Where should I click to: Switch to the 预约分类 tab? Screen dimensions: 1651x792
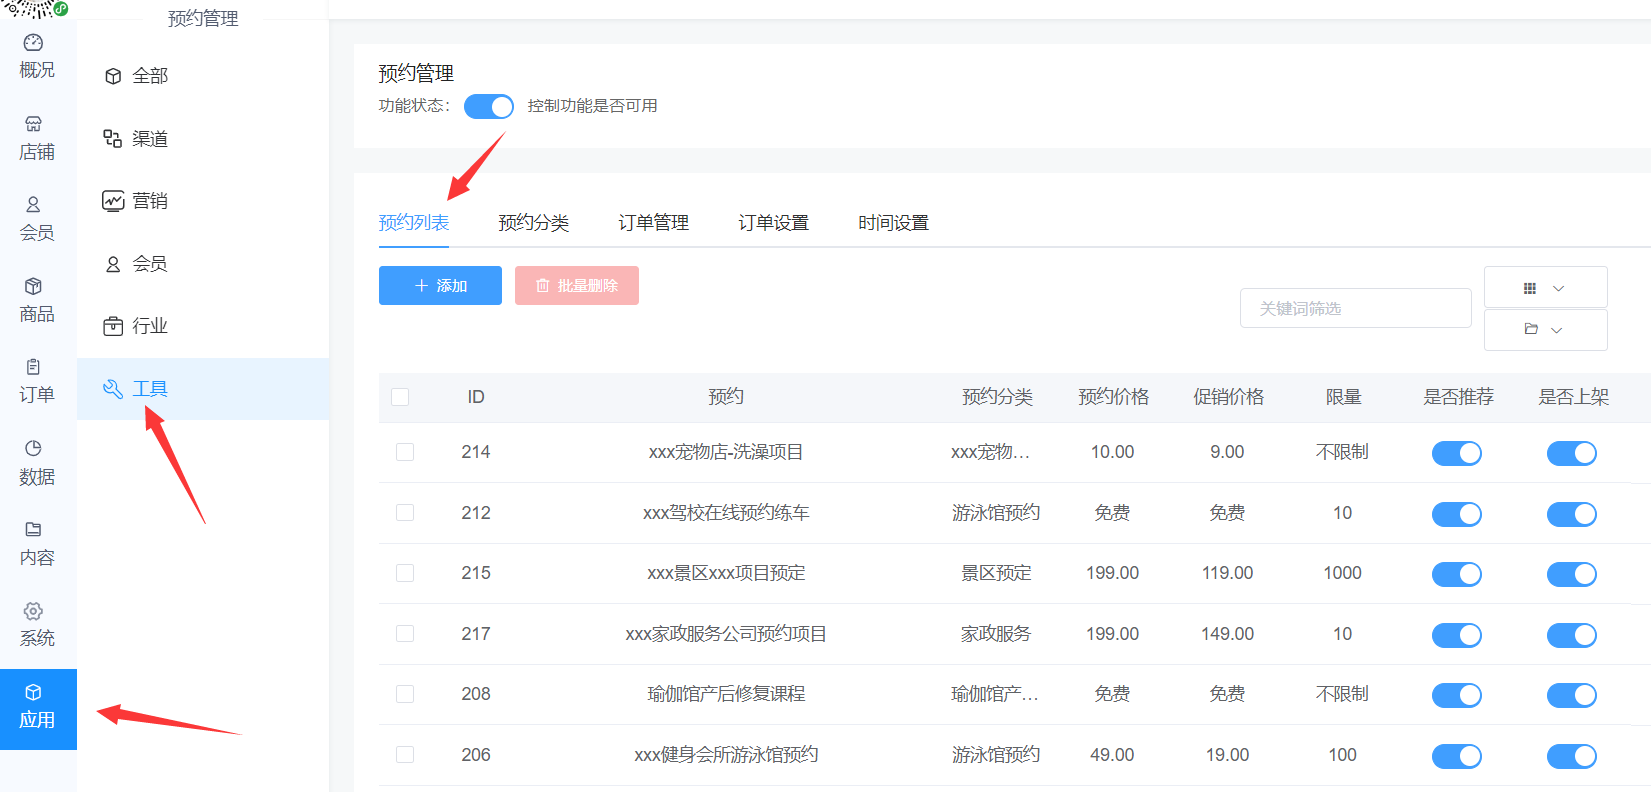click(x=533, y=223)
